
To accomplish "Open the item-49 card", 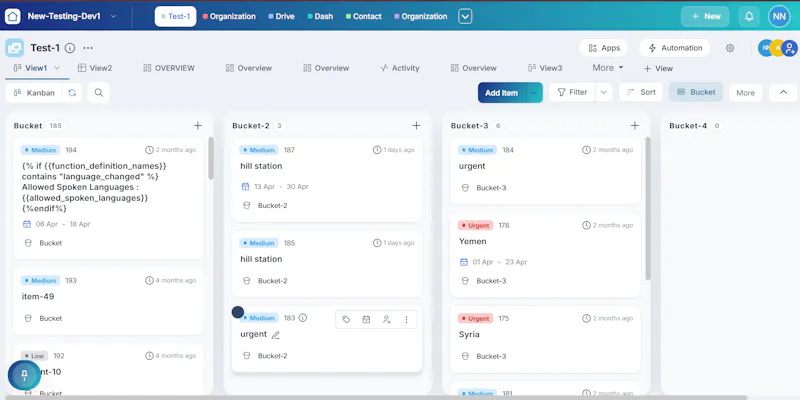I will click(x=108, y=302).
